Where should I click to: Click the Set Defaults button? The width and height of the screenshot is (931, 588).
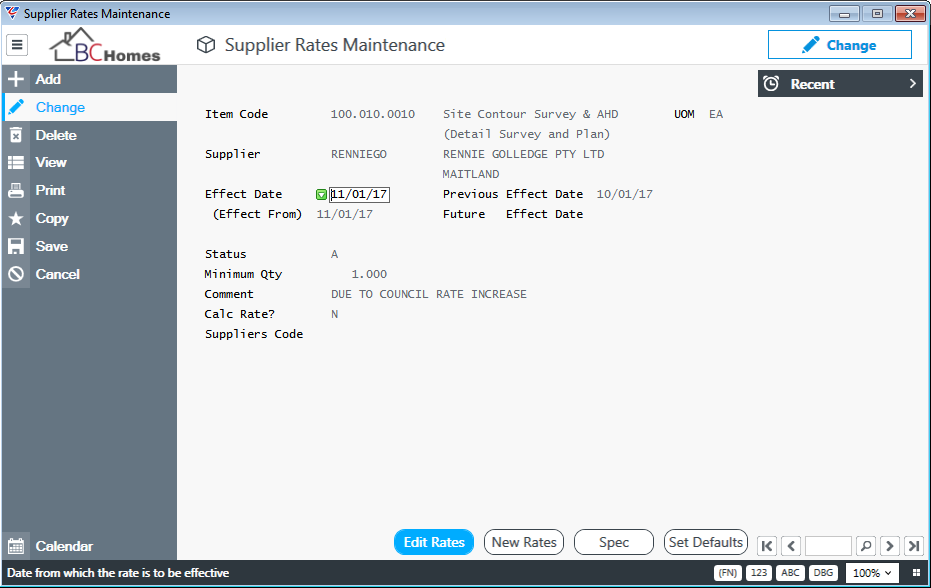click(x=705, y=542)
